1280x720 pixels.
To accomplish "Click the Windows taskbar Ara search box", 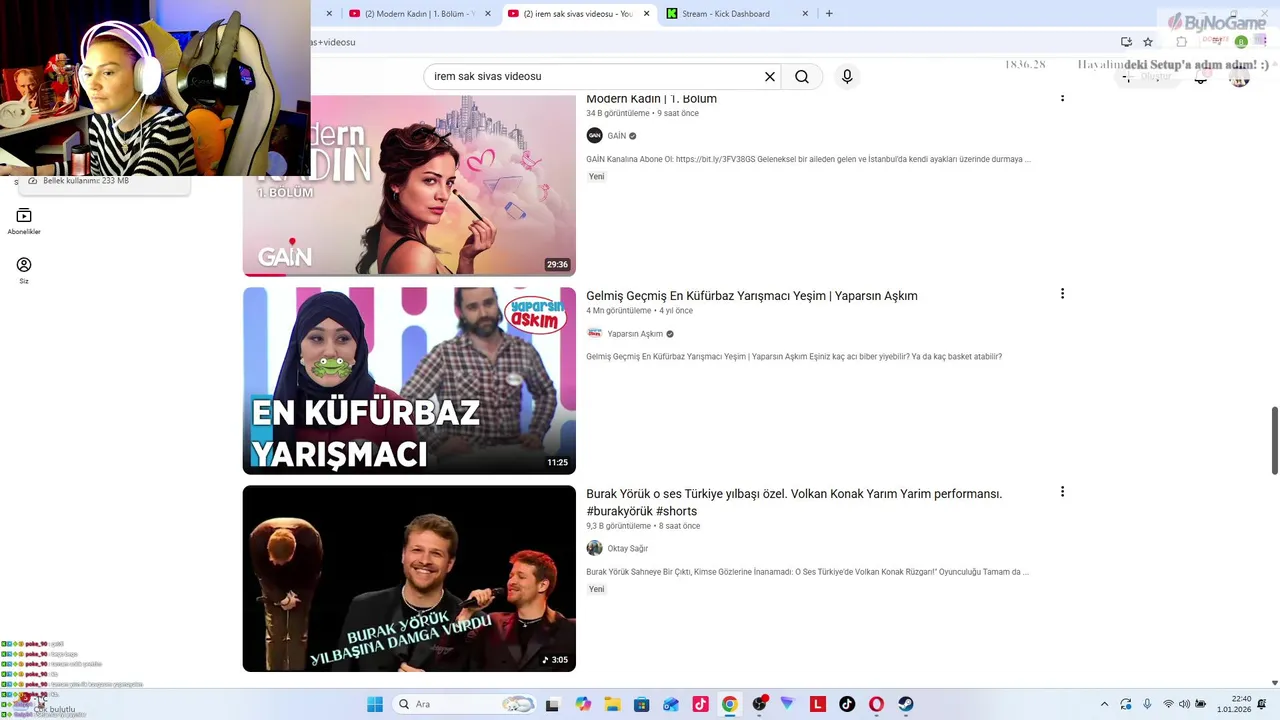I will [x=463, y=704].
